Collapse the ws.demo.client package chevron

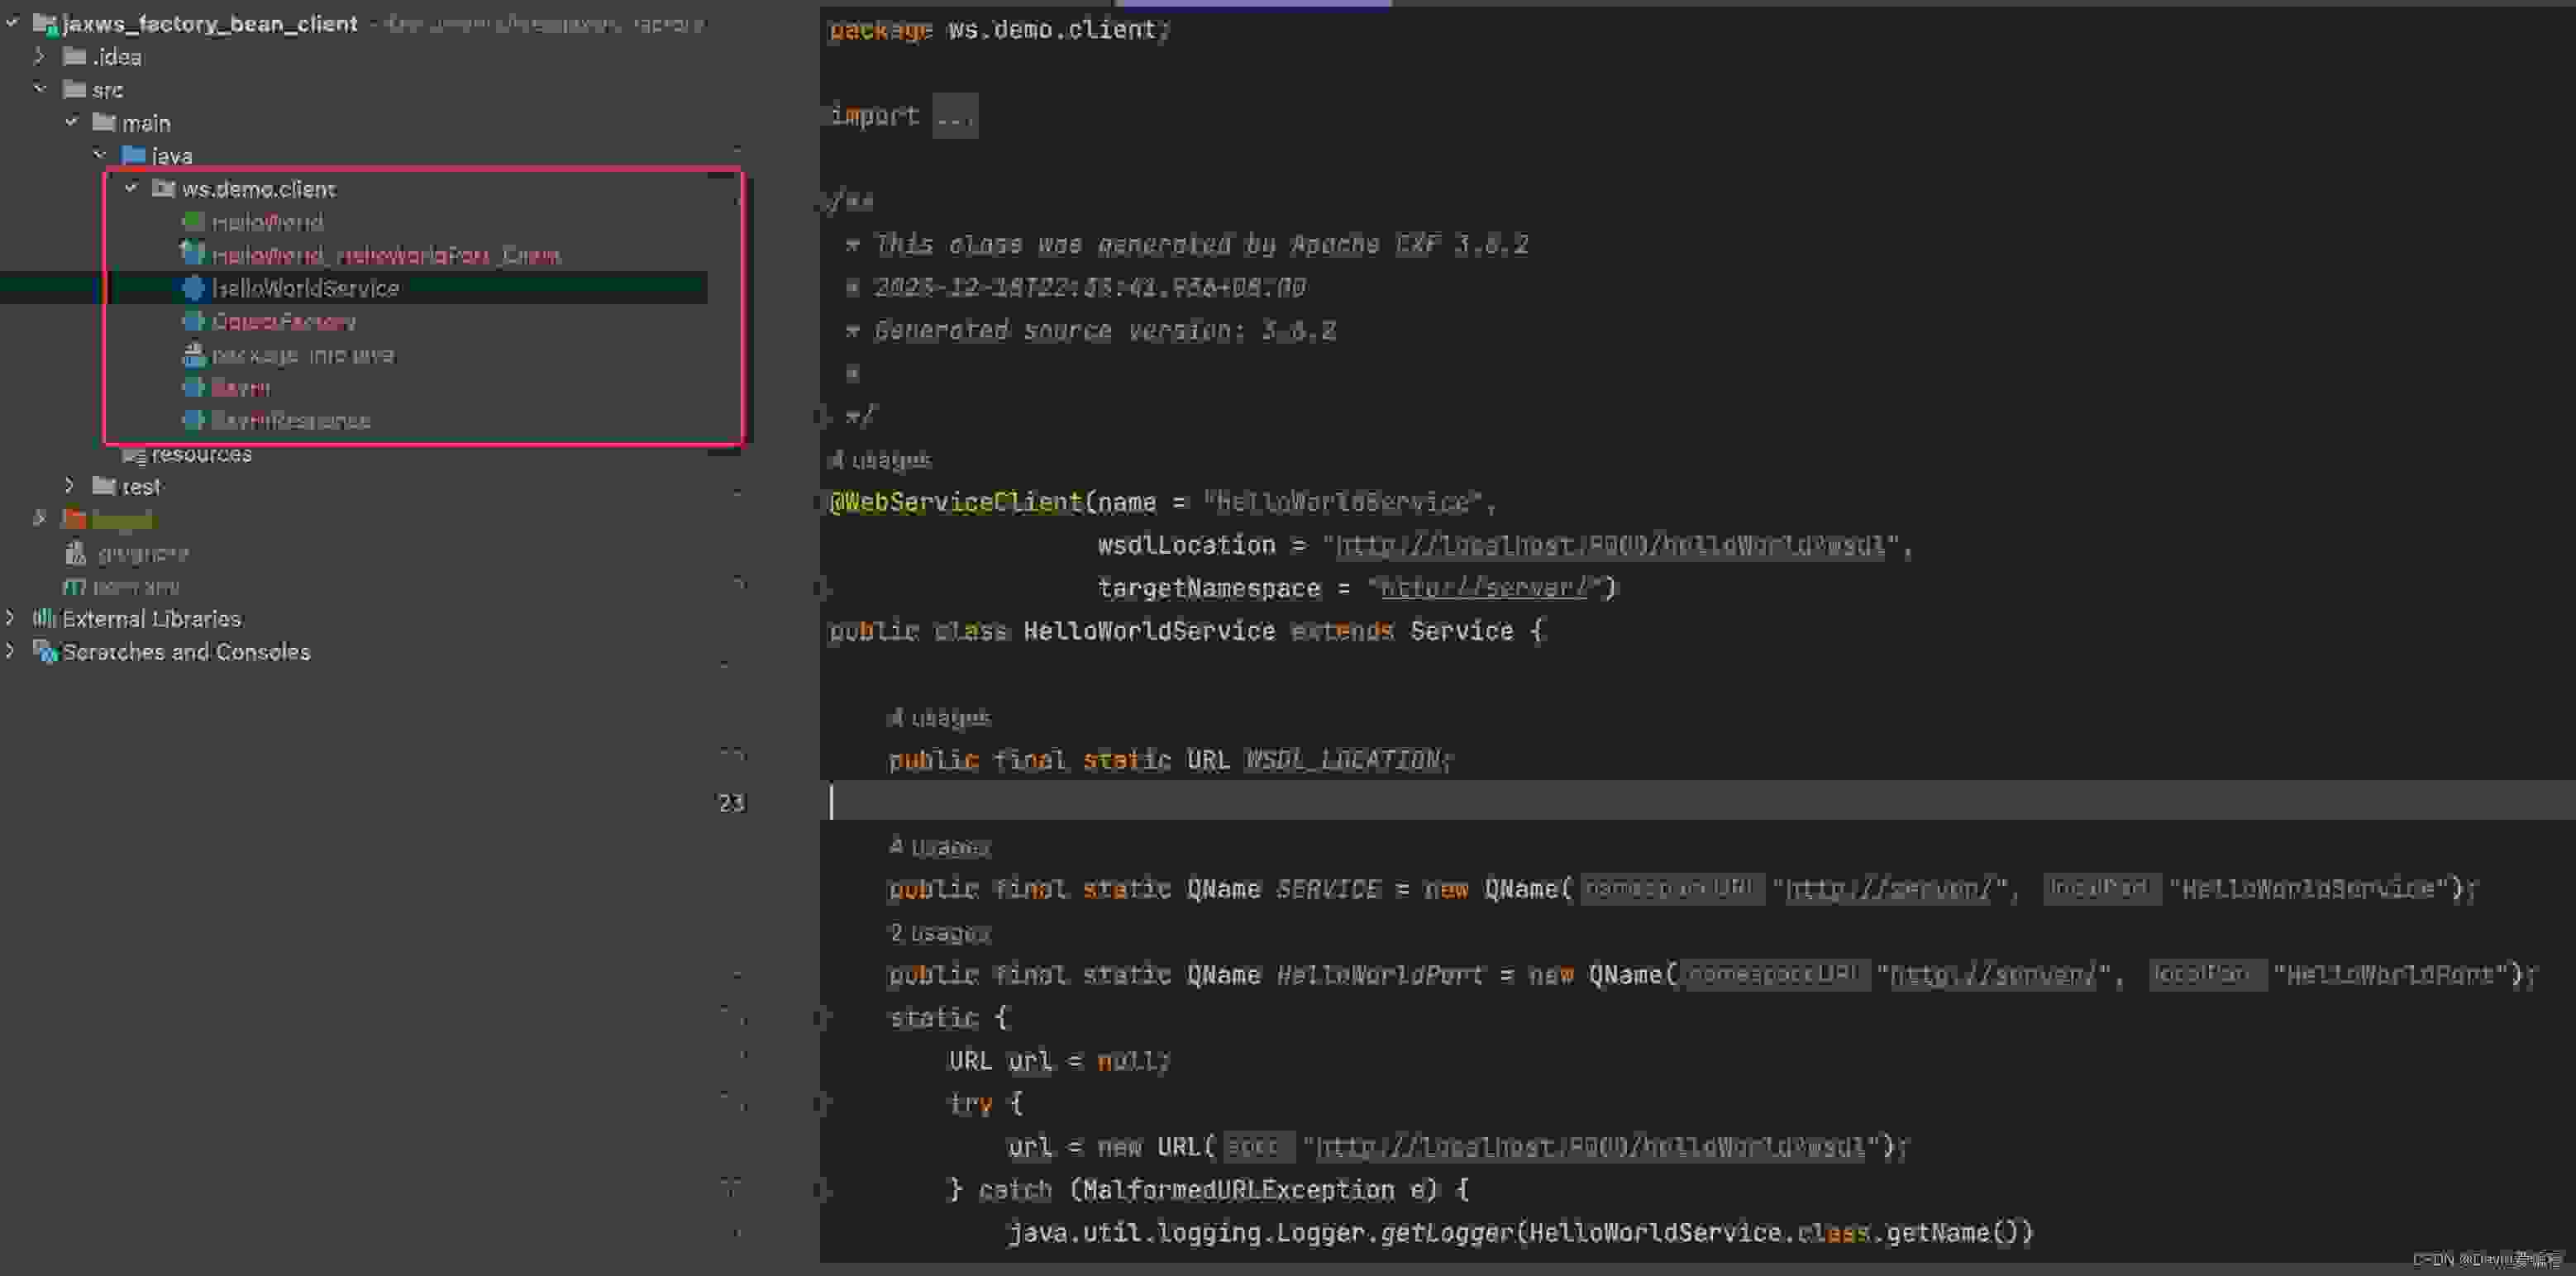pyautogui.click(x=131, y=188)
